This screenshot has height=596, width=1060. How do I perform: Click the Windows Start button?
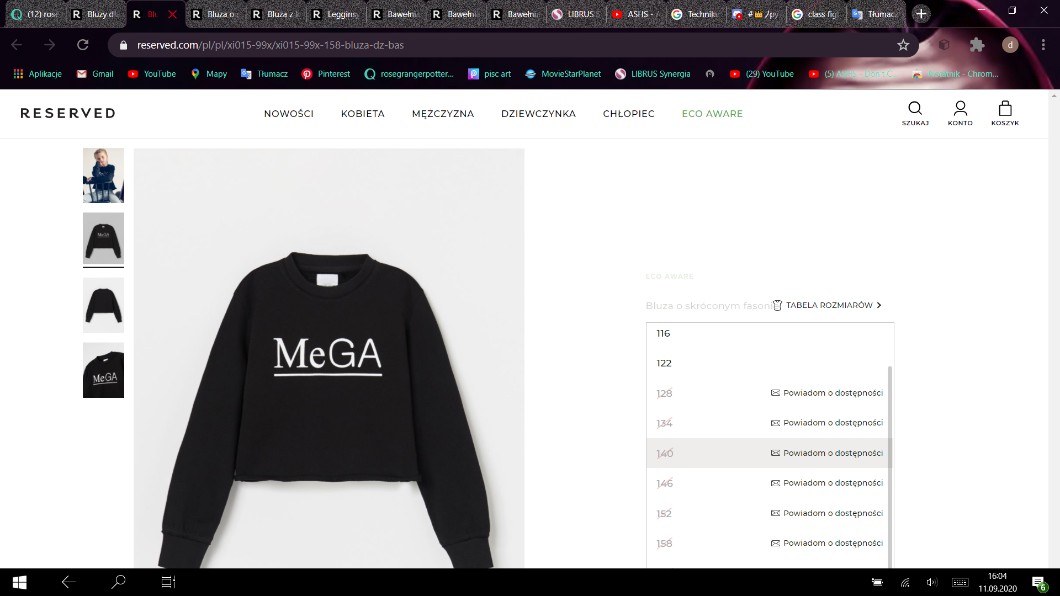point(19,582)
